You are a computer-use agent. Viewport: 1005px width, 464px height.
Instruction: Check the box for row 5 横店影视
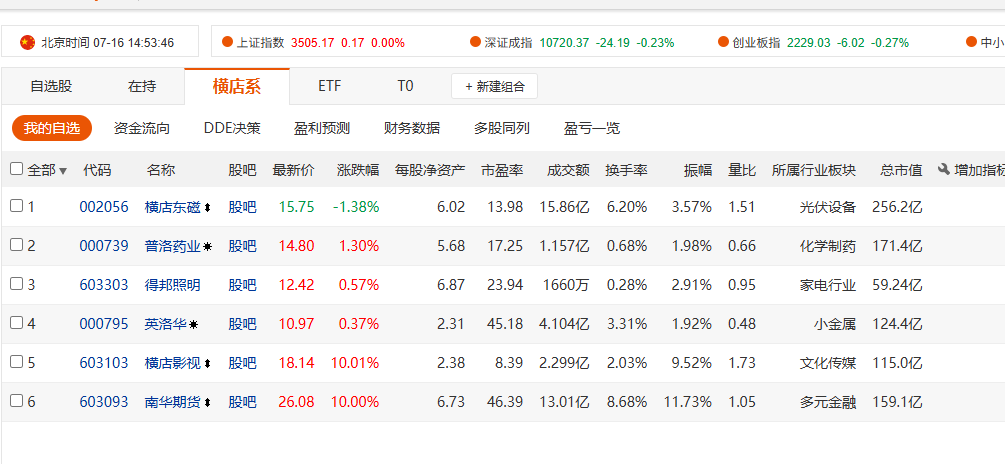tap(17, 362)
